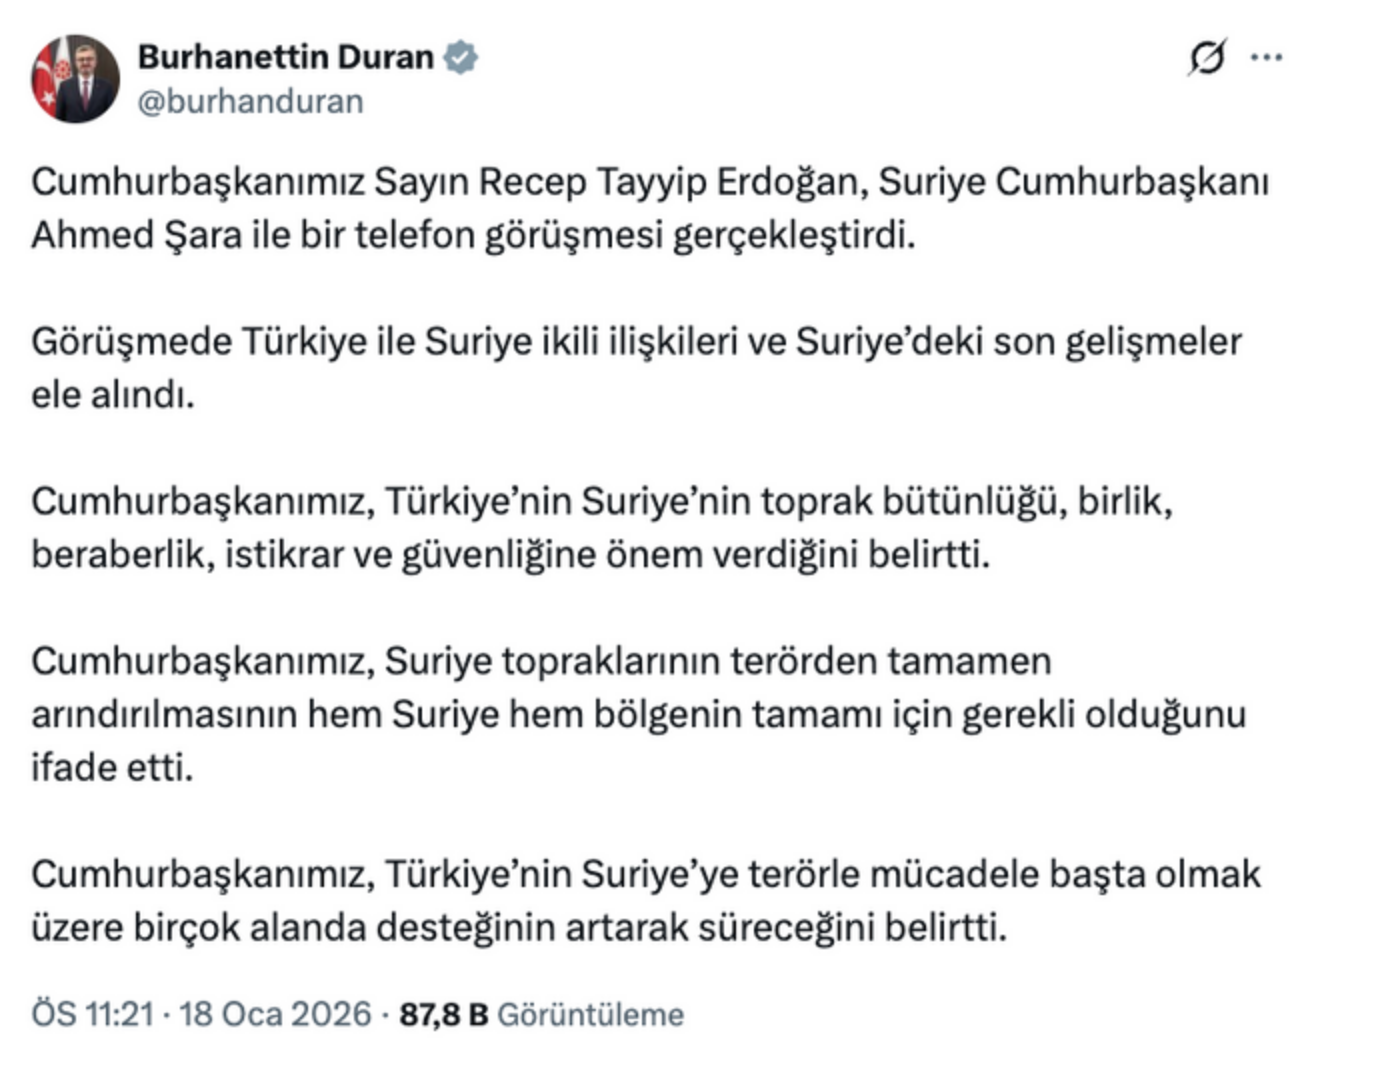Click the Görüntüleme label
Image resolution: width=1398 pixels, height=1082 pixels.
590,1014
